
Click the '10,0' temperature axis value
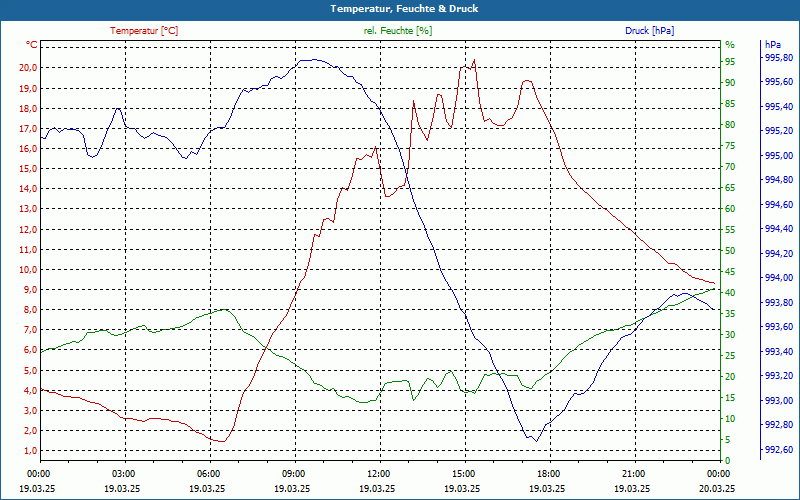click(x=27, y=269)
